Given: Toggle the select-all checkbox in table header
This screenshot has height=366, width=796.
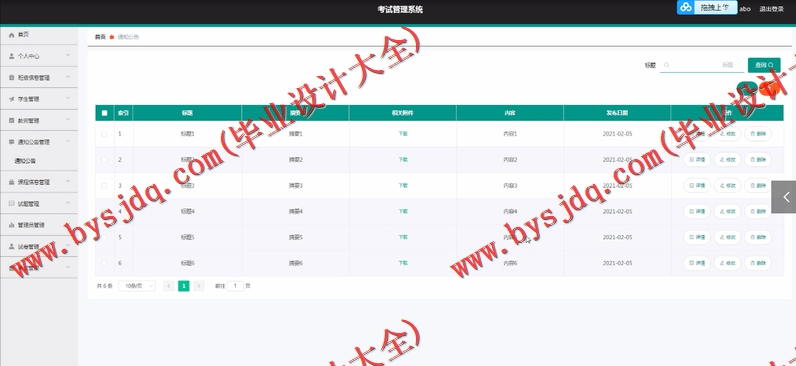Looking at the screenshot, I should pyautogui.click(x=104, y=113).
